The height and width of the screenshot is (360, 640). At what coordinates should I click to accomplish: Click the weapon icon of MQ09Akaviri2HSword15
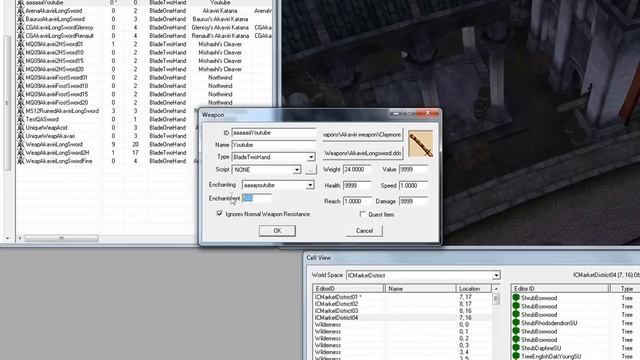pyautogui.click(x=20, y=61)
